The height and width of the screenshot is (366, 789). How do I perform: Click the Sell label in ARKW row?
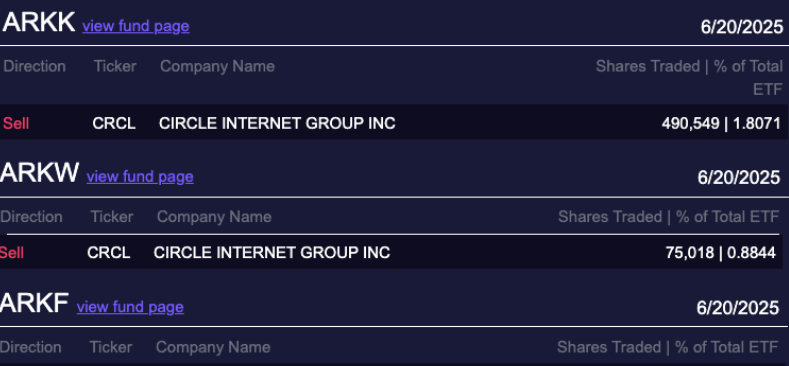12,252
